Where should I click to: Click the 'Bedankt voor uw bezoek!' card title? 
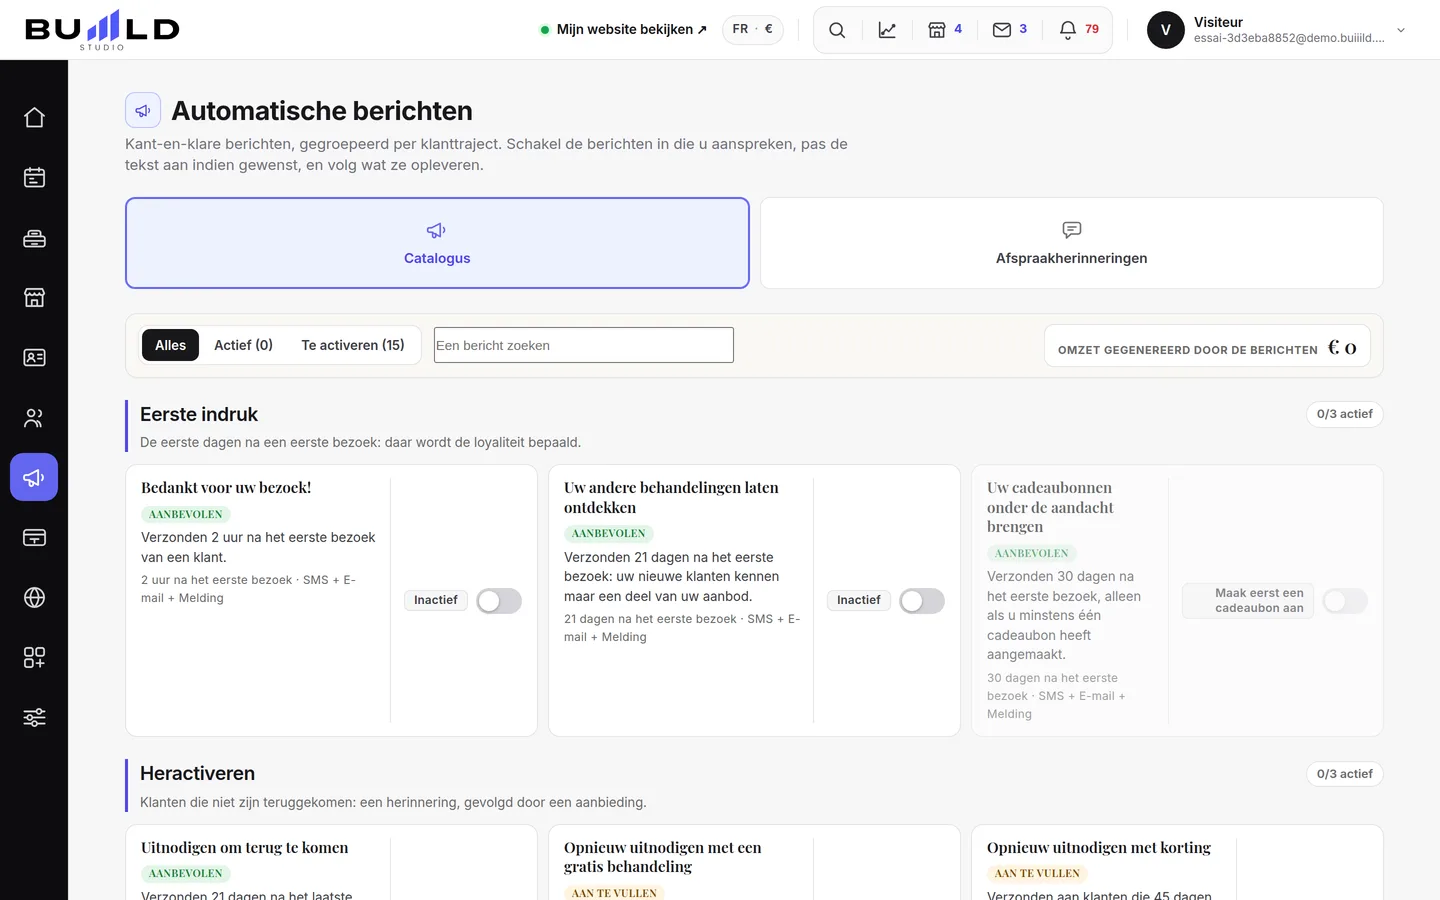(226, 488)
